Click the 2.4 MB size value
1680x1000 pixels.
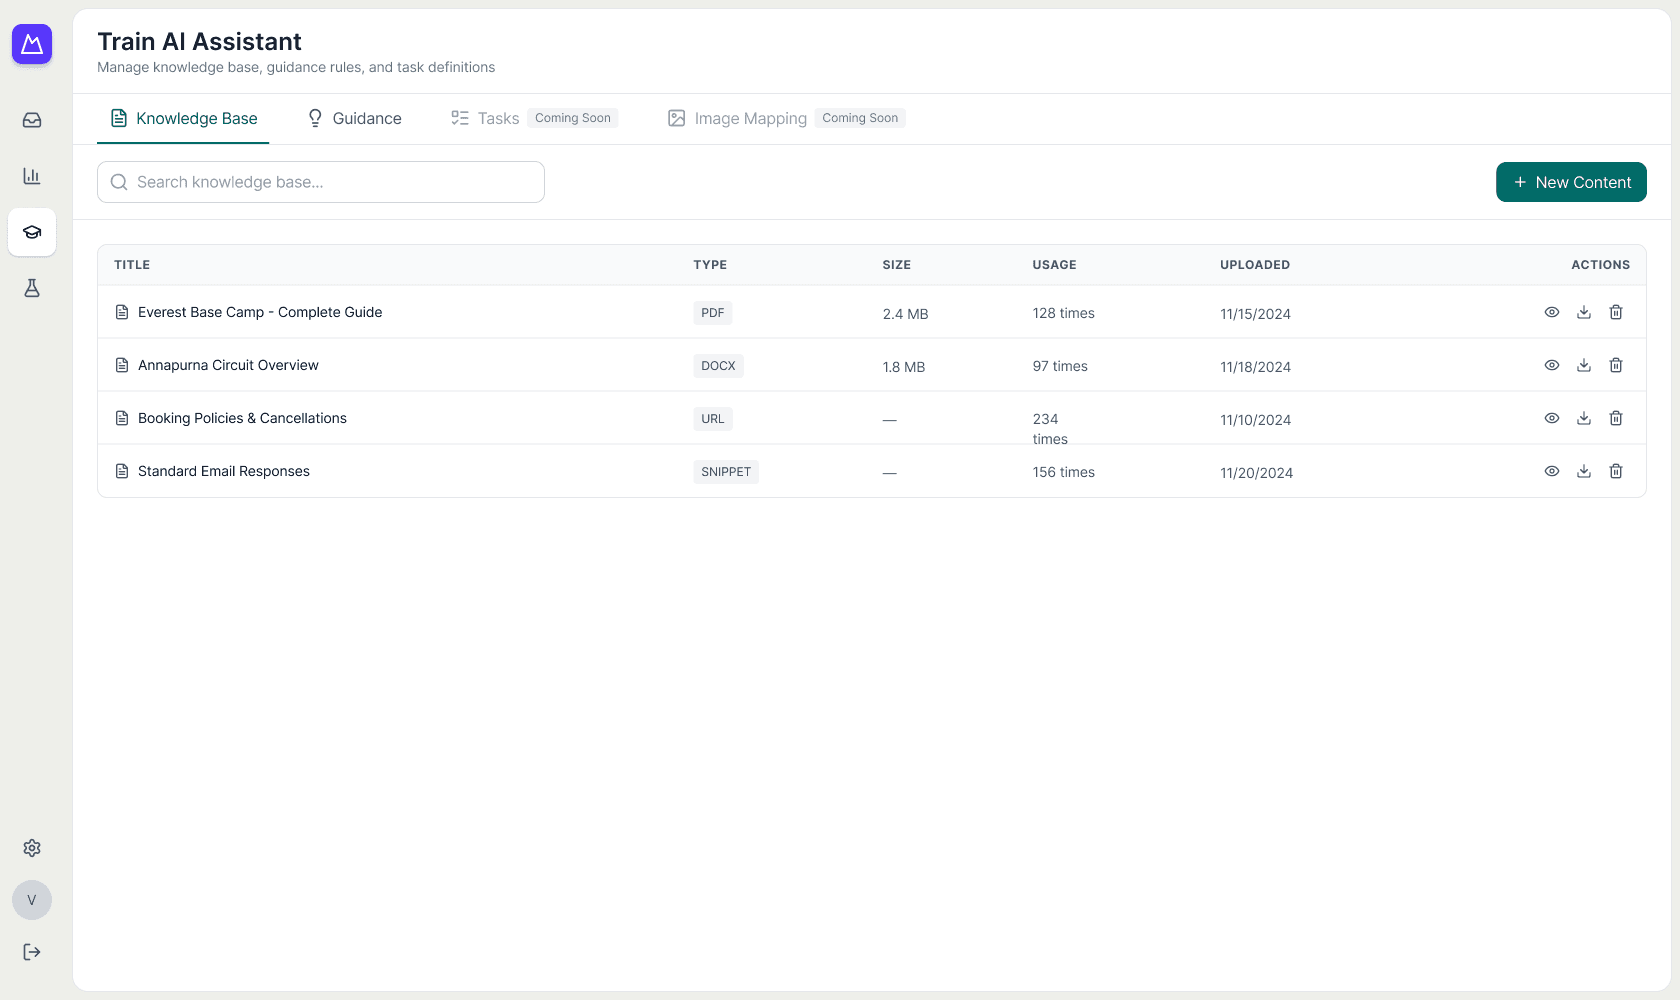pos(905,314)
